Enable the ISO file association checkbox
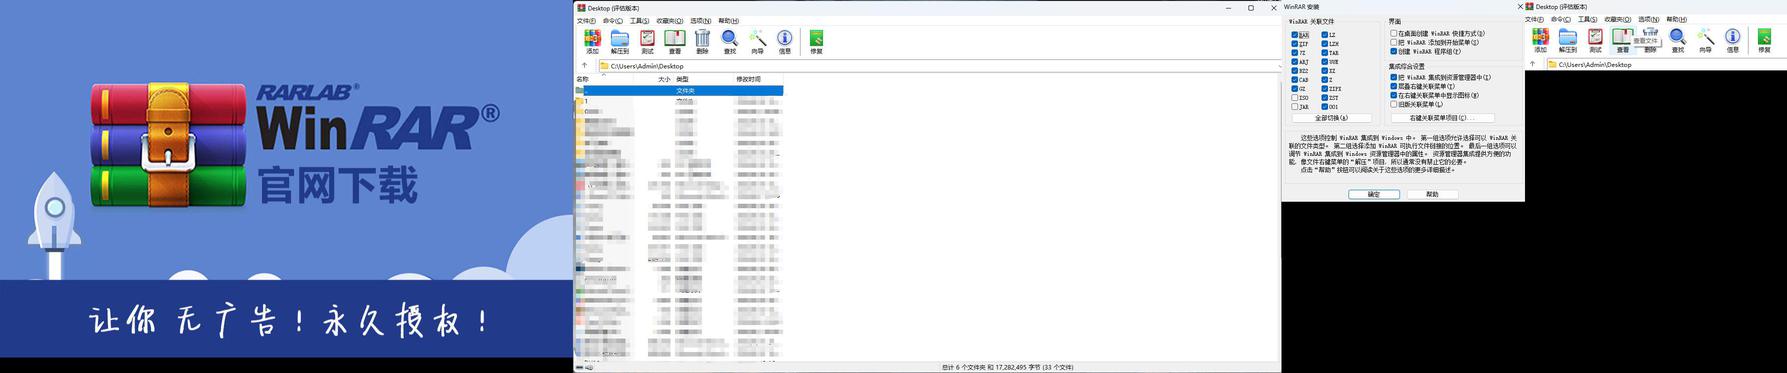Viewport: 1787px width, 373px height. [x=1295, y=98]
